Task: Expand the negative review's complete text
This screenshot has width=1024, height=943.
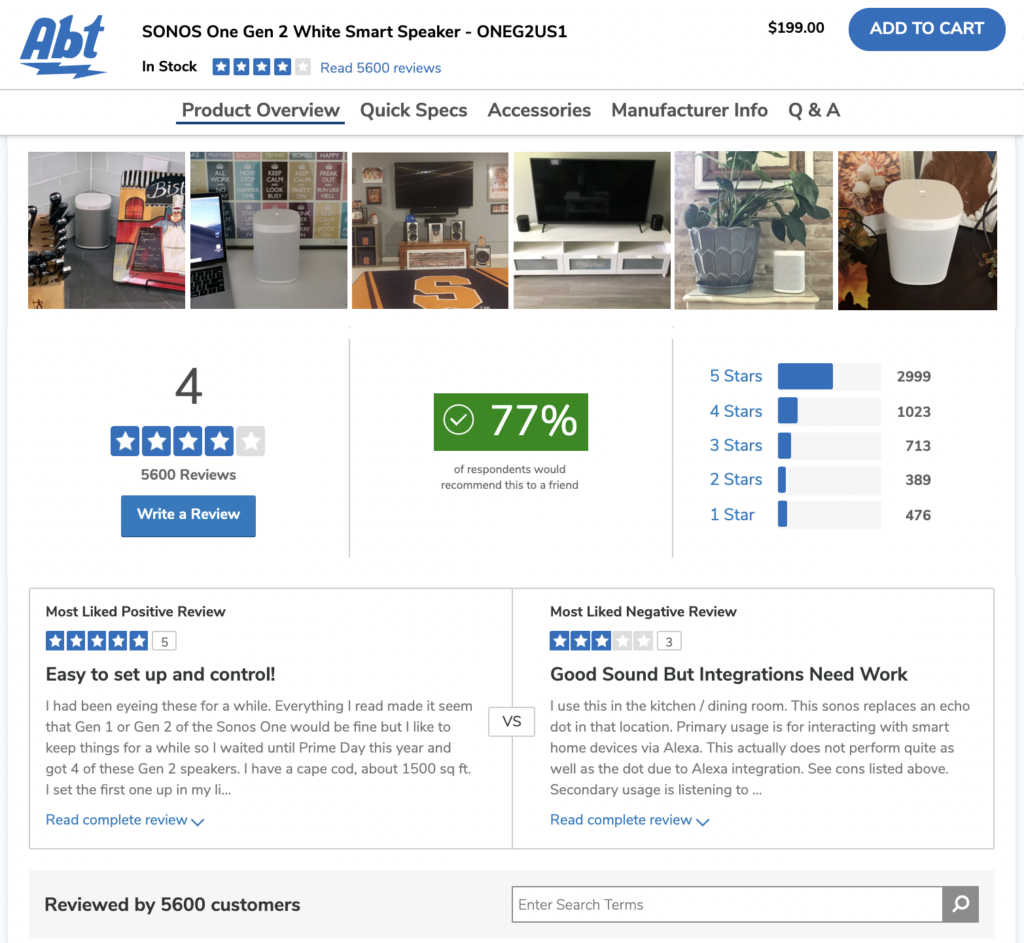Action: (629, 820)
